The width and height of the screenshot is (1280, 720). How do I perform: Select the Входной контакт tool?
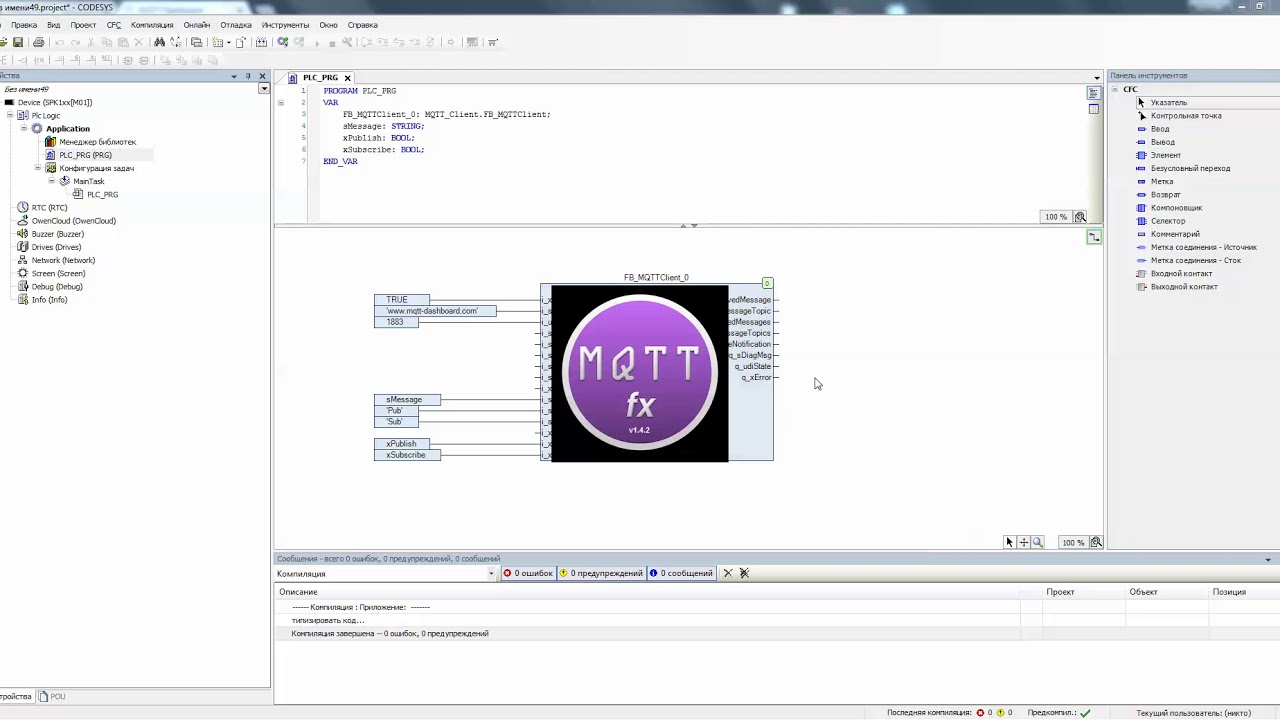pos(1181,273)
